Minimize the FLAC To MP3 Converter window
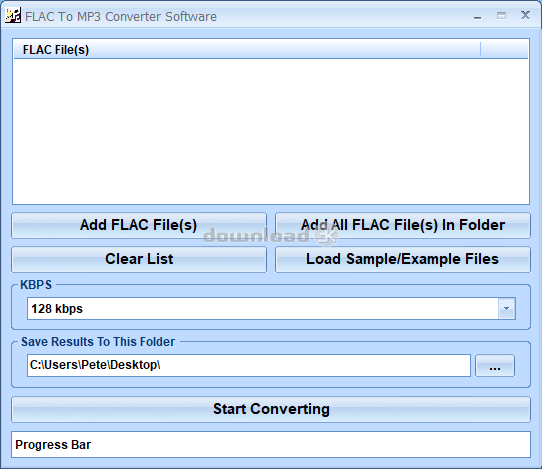Image resolution: width=542 pixels, height=469 pixels. 477,16
